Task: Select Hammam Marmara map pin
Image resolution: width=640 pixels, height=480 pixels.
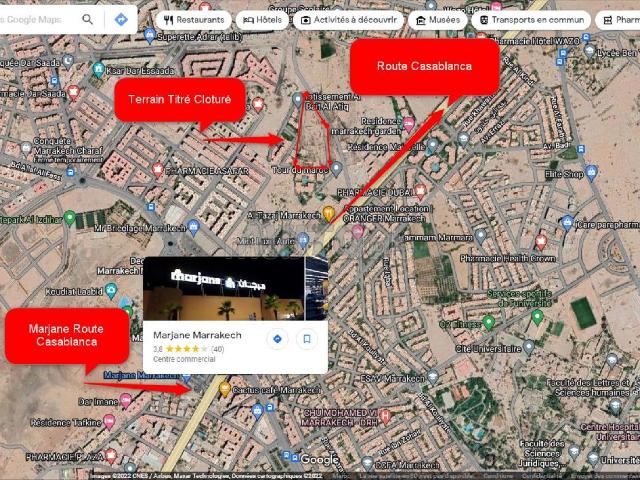Action: point(480,236)
